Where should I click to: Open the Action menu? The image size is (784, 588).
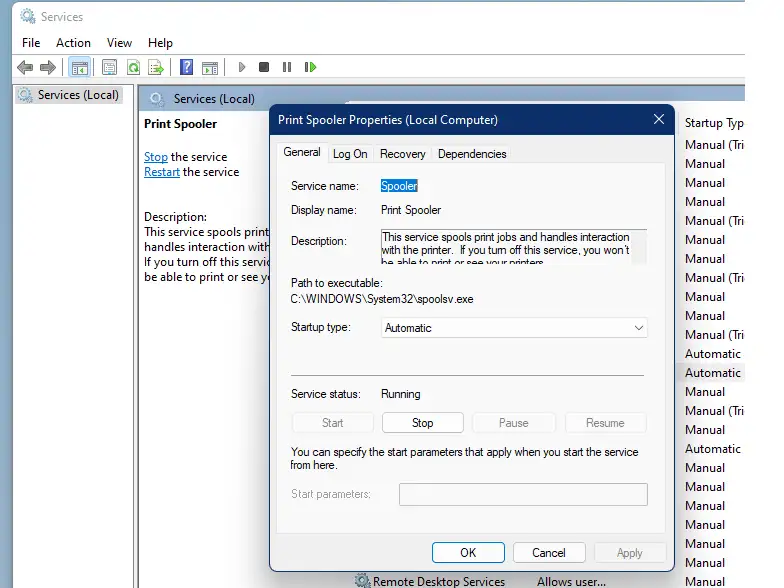click(73, 43)
